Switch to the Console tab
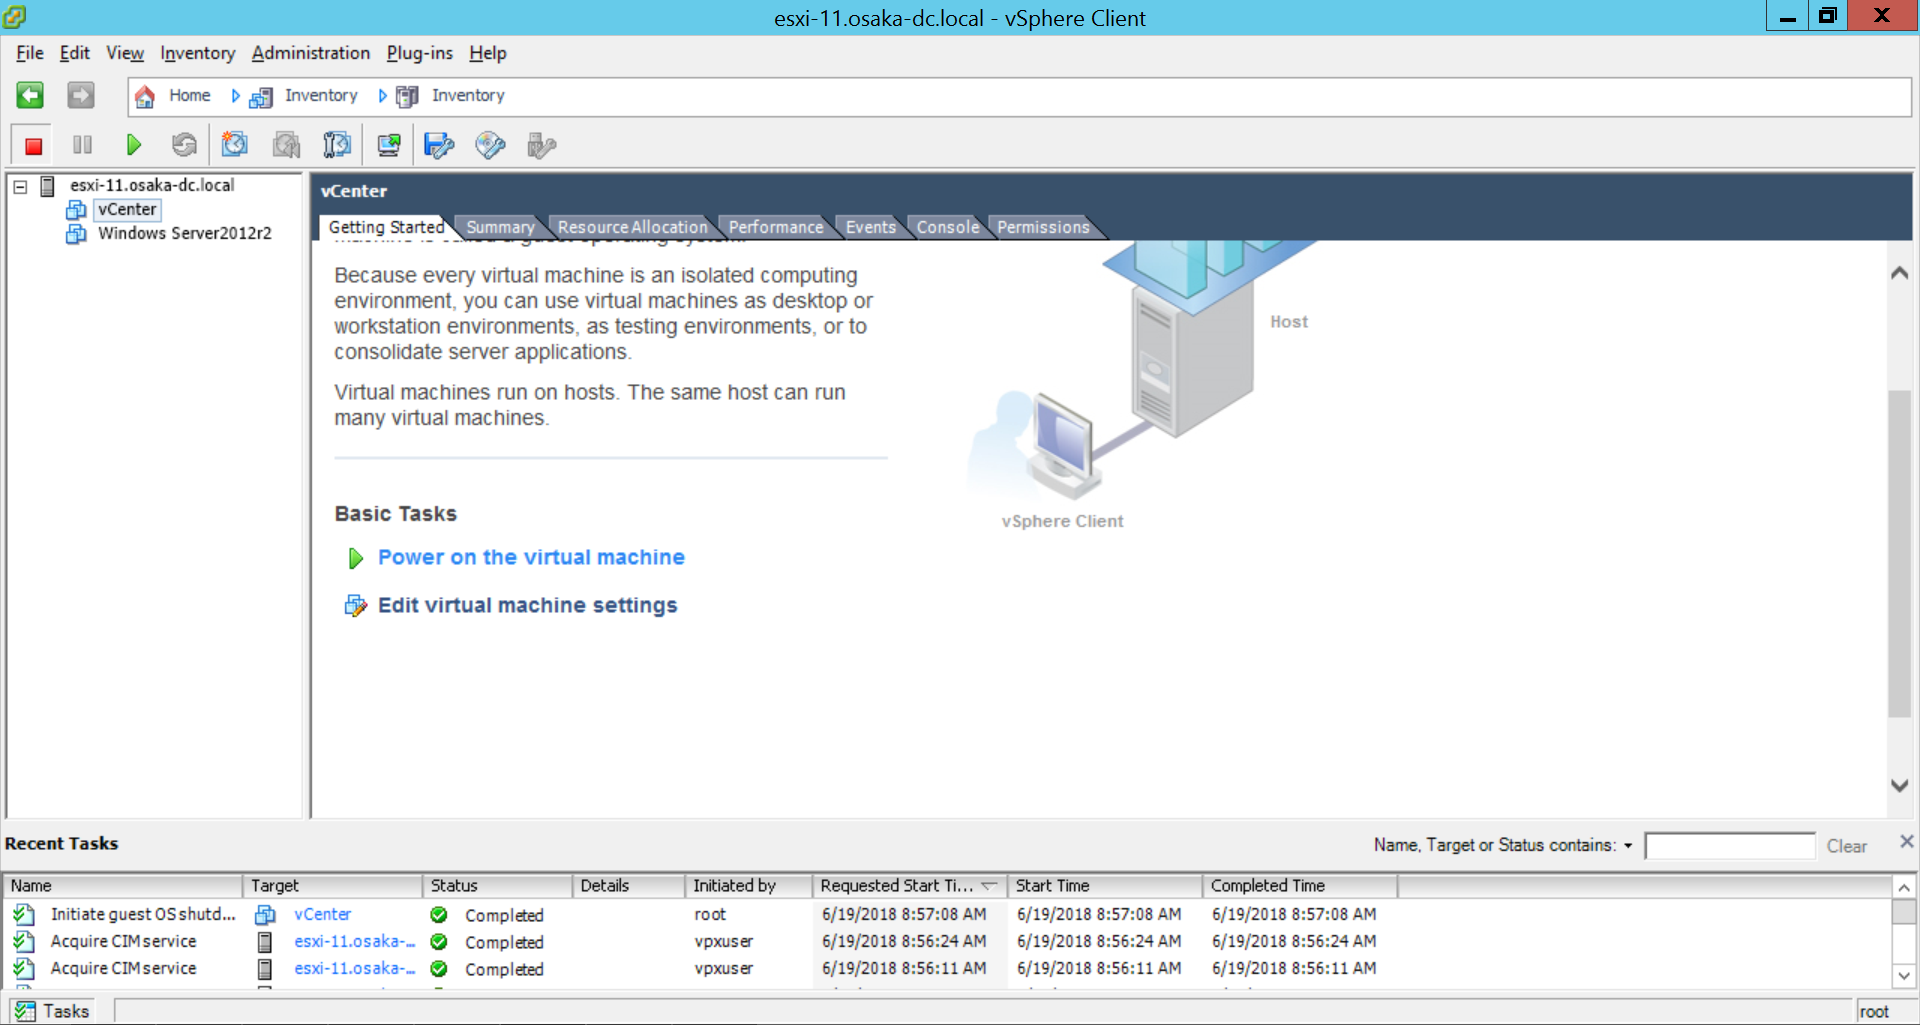This screenshot has height=1025, width=1920. click(948, 227)
